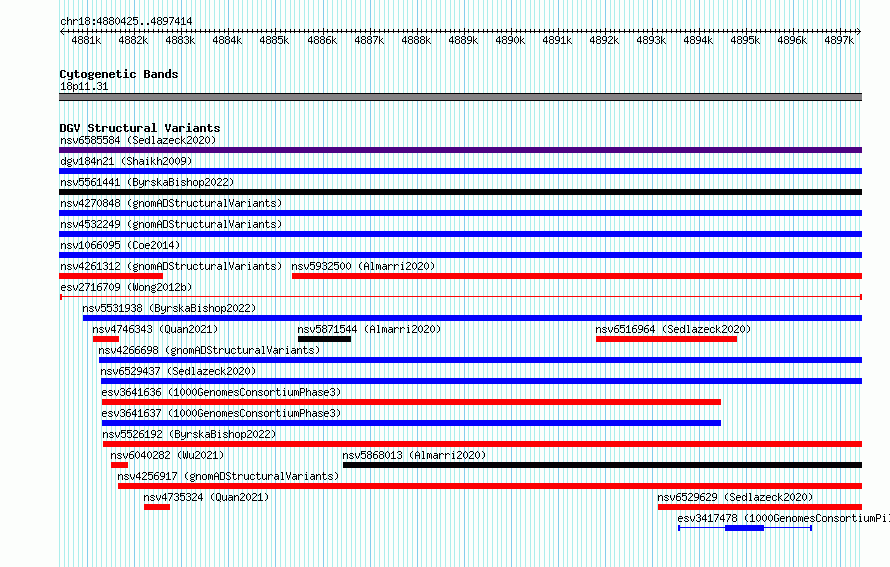Click the gray 18p11.31 cytogenetic band
The width and height of the screenshot is (890, 567).
[x=460, y=97]
